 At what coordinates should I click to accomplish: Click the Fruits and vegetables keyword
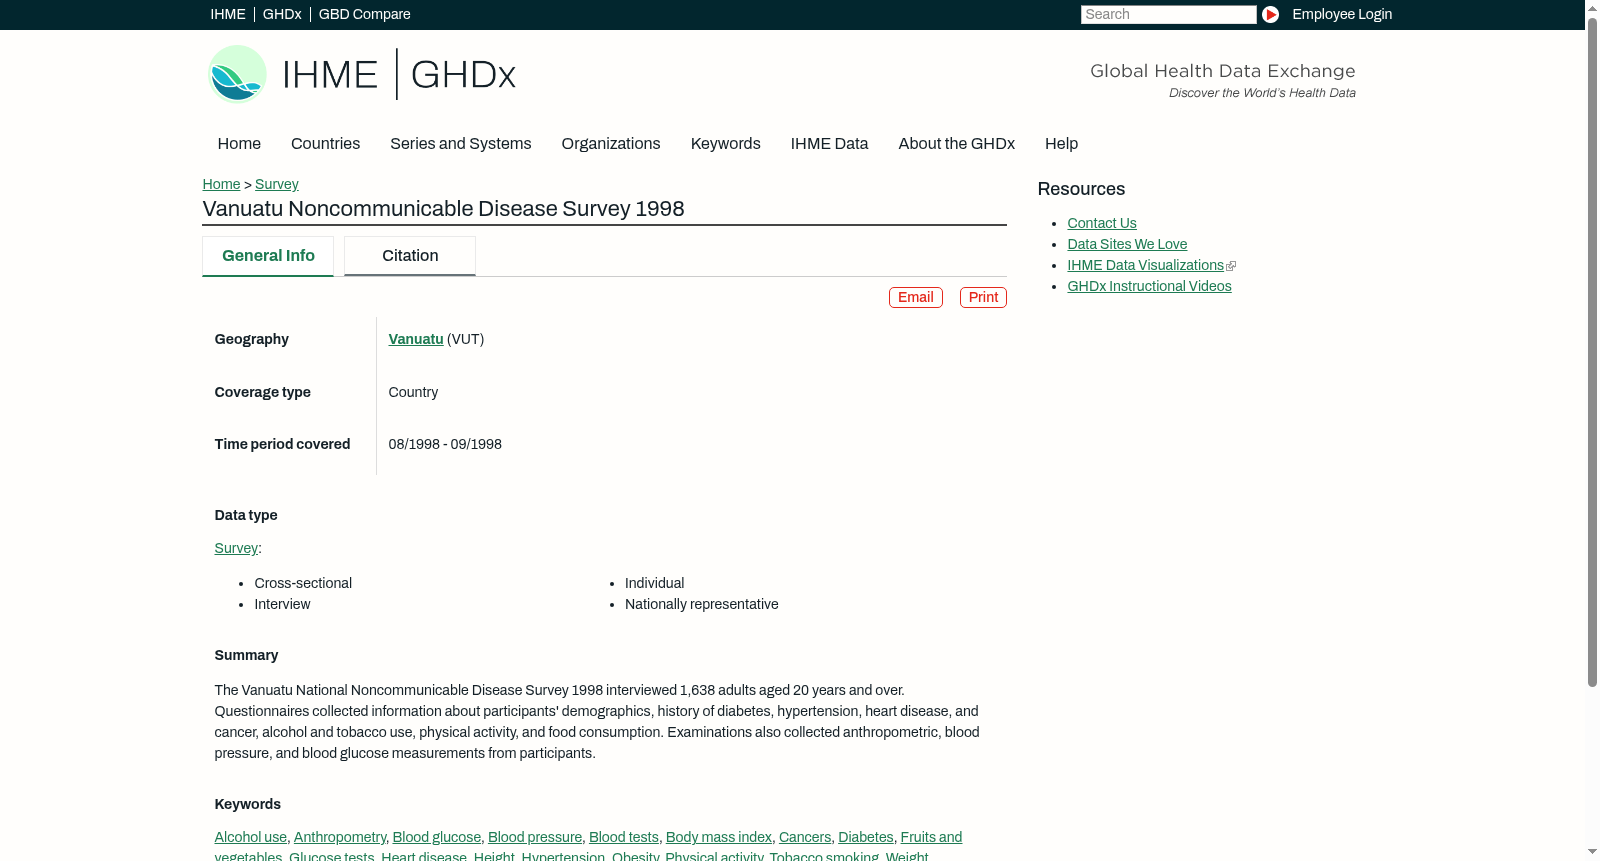(931, 837)
